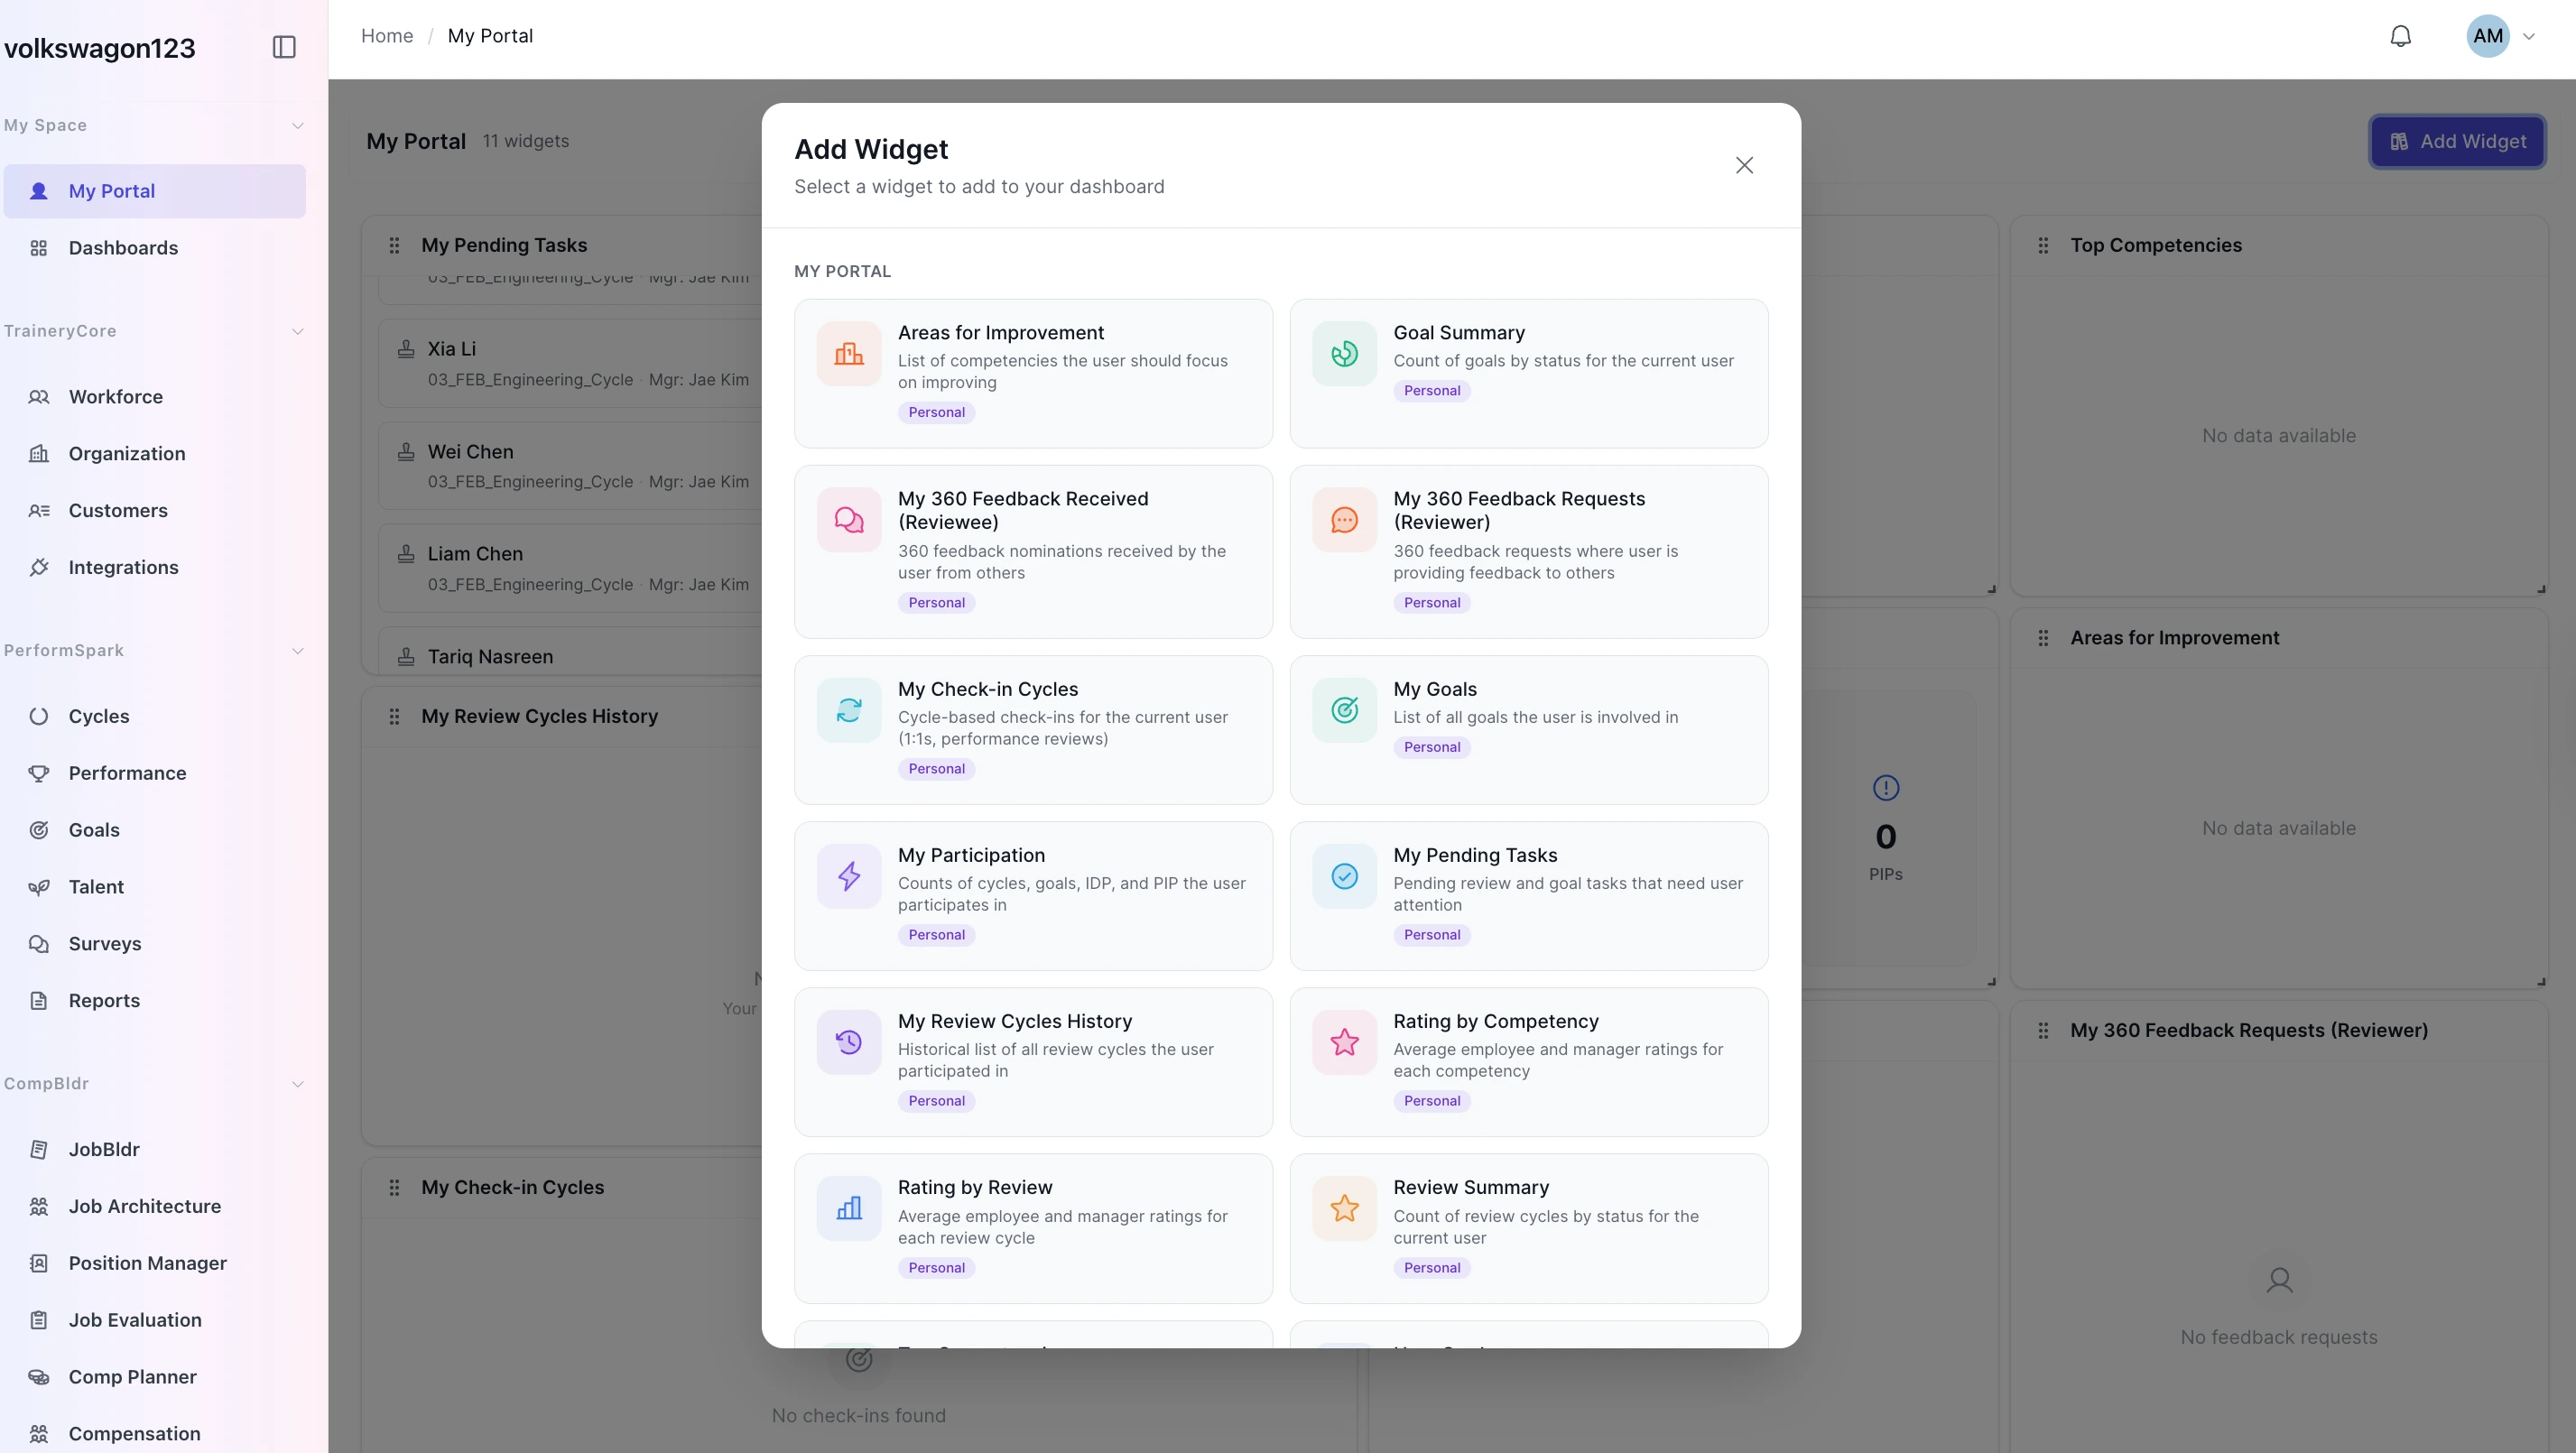Collapse the sidebar using the panel icon
2576x1453 pixels.
click(284, 46)
